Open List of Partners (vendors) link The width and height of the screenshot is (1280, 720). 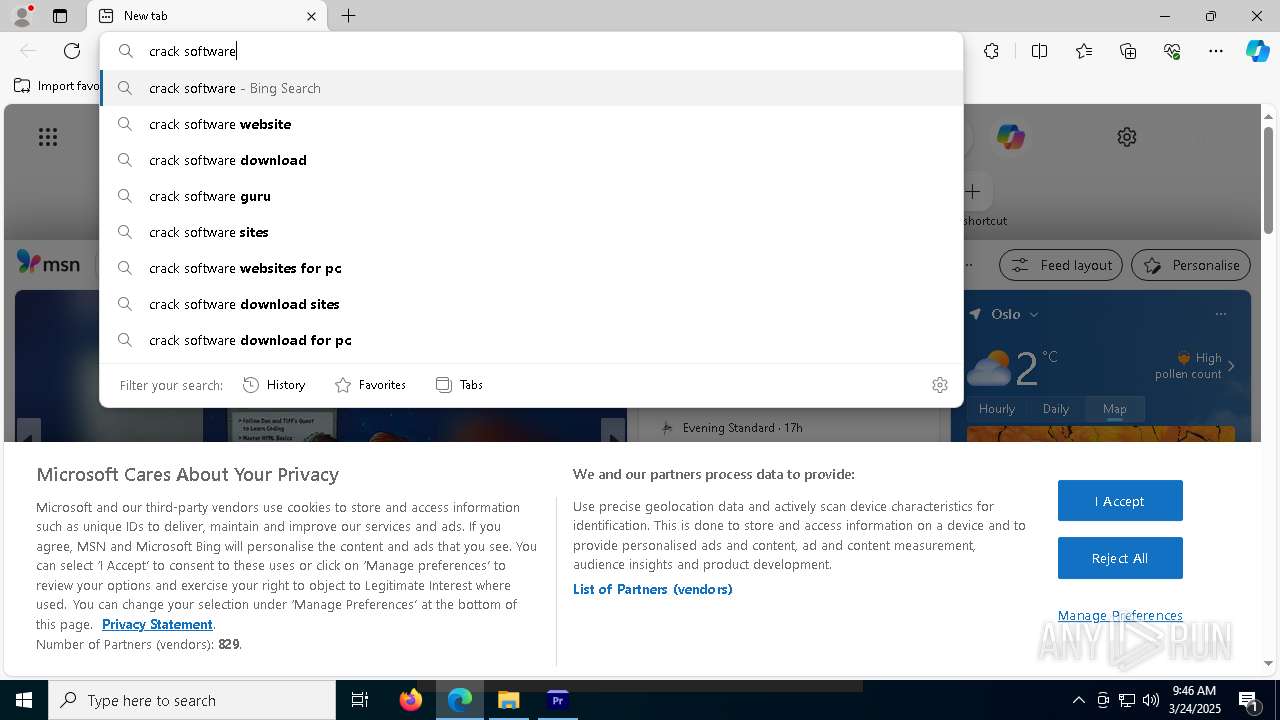tap(653, 589)
